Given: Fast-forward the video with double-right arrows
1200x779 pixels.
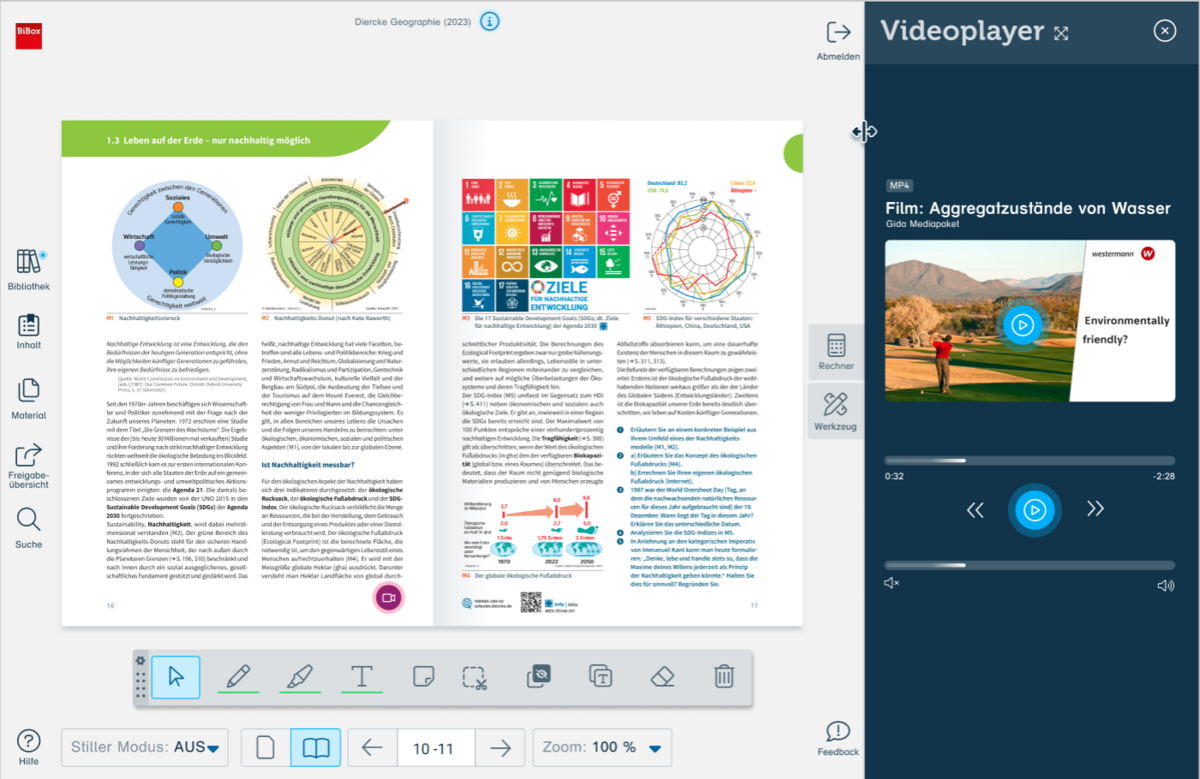Looking at the screenshot, I should [1095, 509].
